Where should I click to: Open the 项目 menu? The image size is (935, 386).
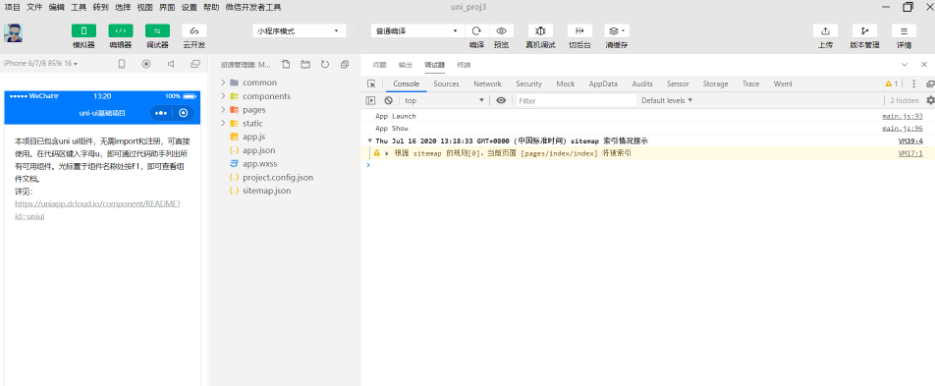[13, 8]
